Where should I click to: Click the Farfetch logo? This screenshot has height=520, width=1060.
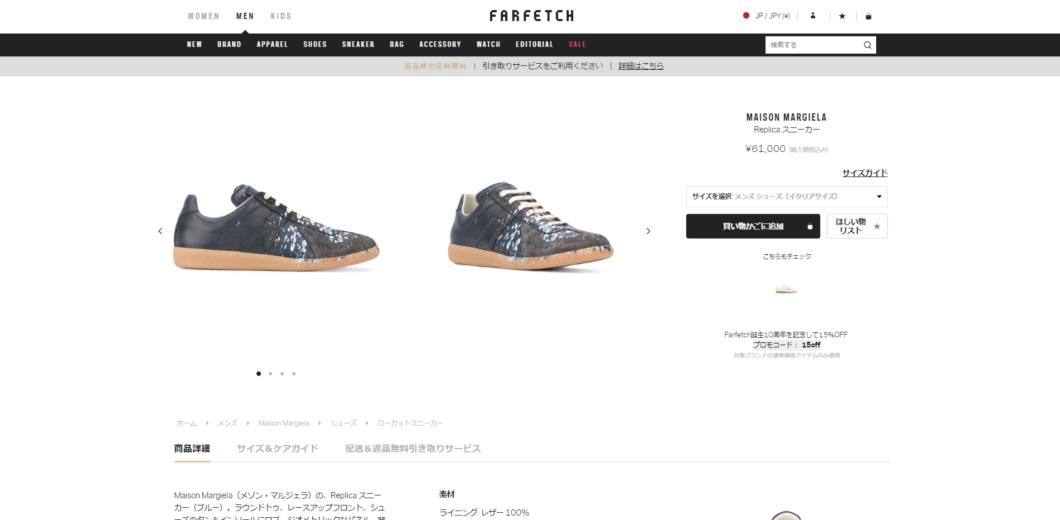point(531,16)
